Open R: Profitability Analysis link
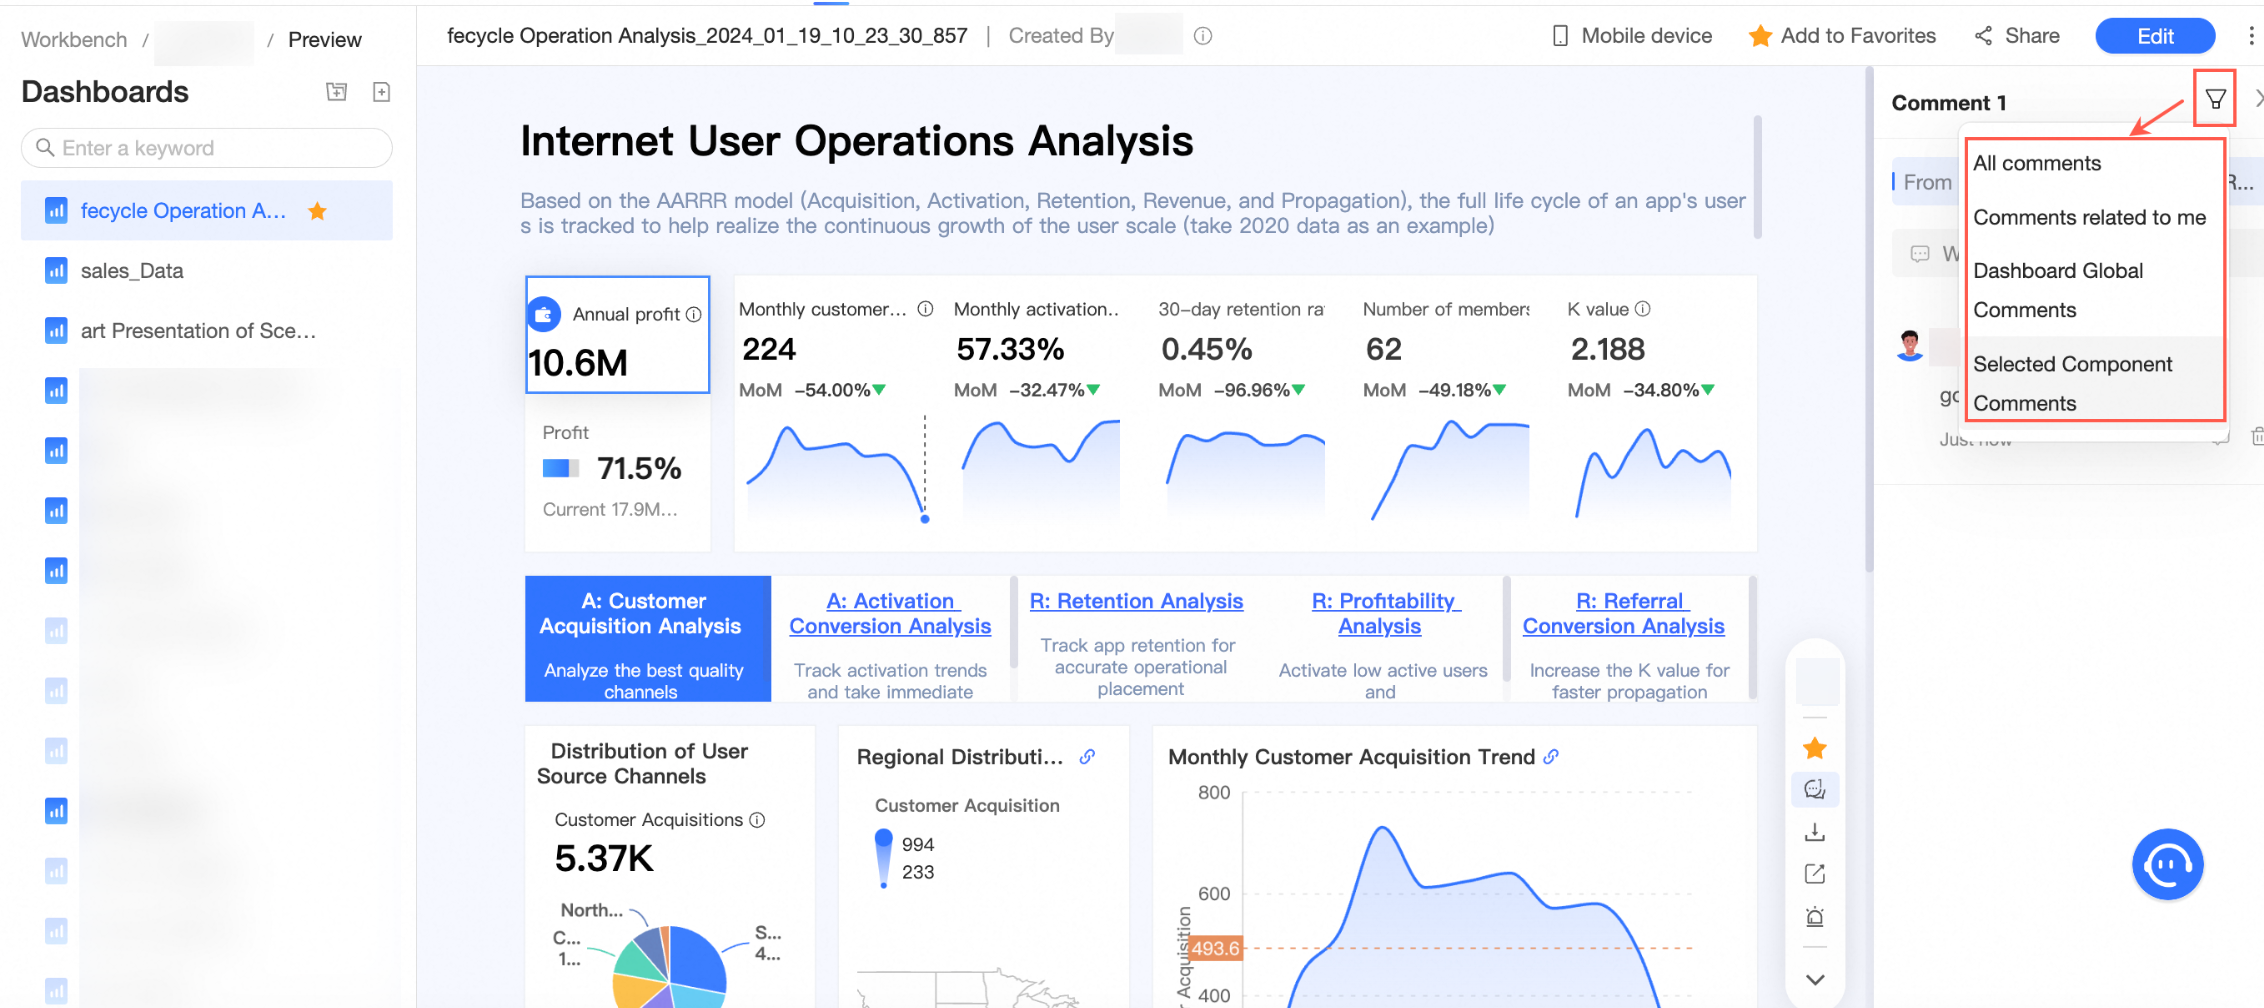2264x1008 pixels. (x=1385, y=614)
